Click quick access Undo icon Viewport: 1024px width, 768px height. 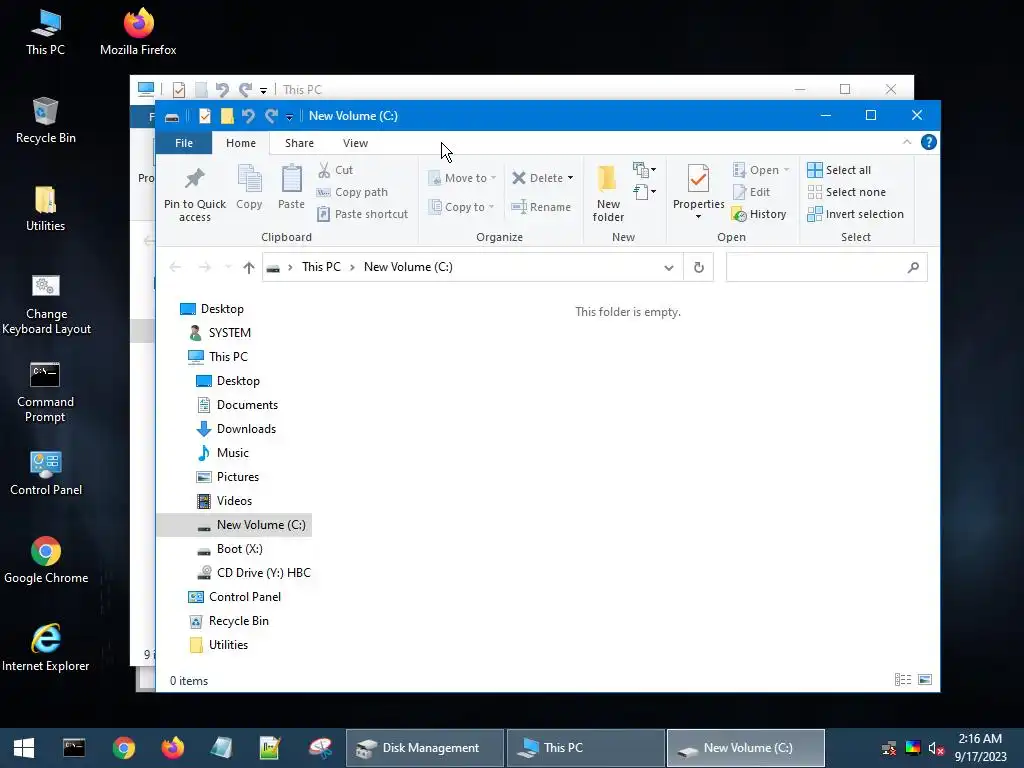pyautogui.click(x=248, y=116)
